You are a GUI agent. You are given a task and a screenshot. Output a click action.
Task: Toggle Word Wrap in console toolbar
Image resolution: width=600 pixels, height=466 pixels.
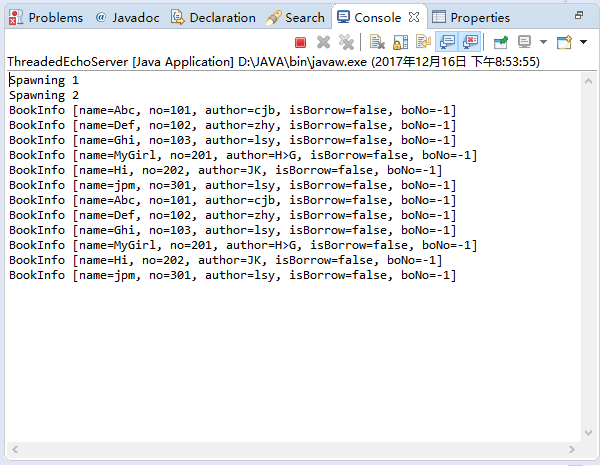click(x=424, y=42)
